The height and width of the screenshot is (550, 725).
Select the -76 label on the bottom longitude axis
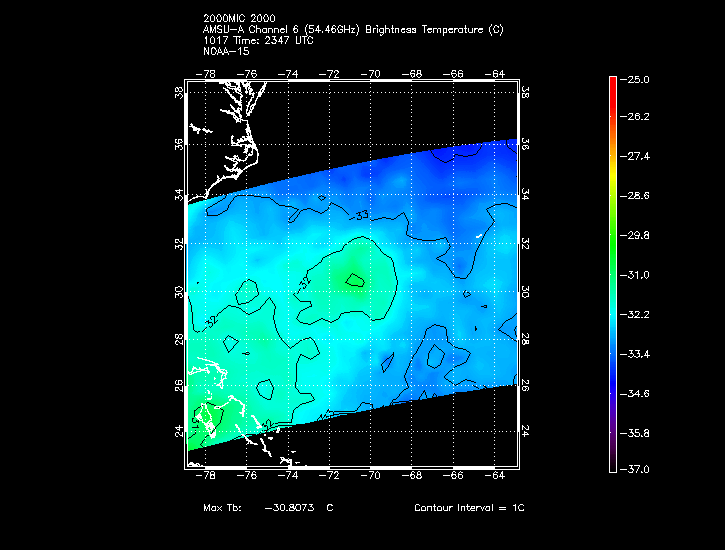point(246,476)
